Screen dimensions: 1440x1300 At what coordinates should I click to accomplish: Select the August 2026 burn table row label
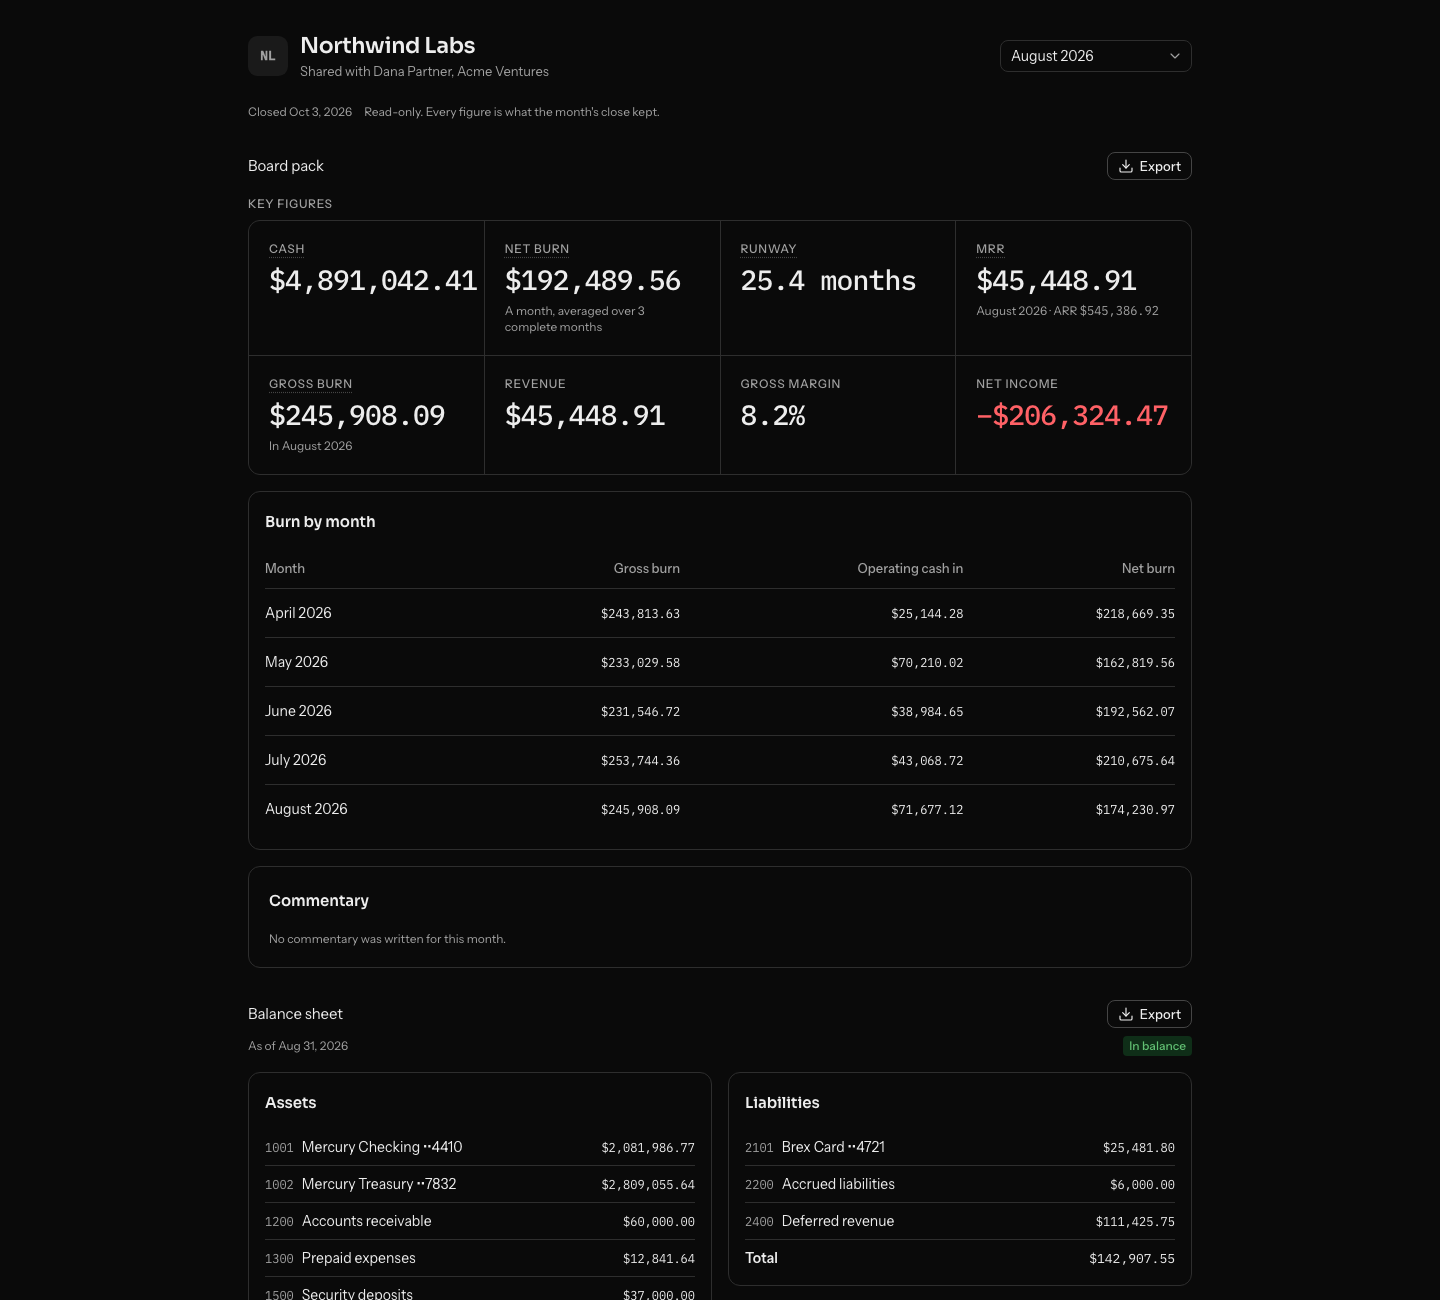[306, 809]
